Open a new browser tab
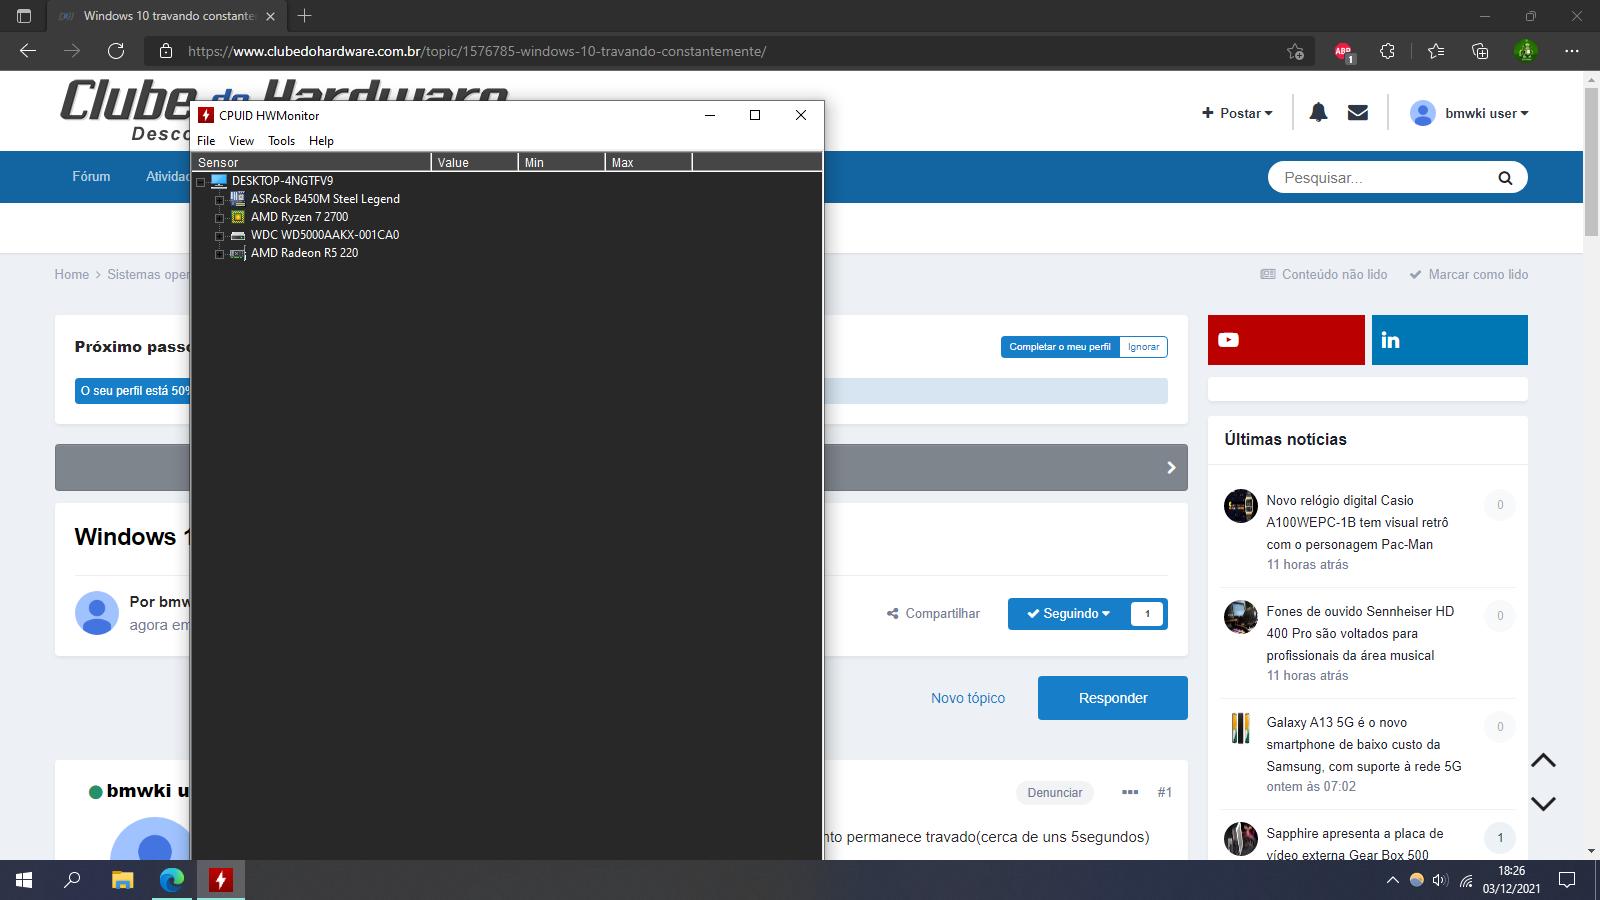The height and width of the screenshot is (900, 1600). 305,16
